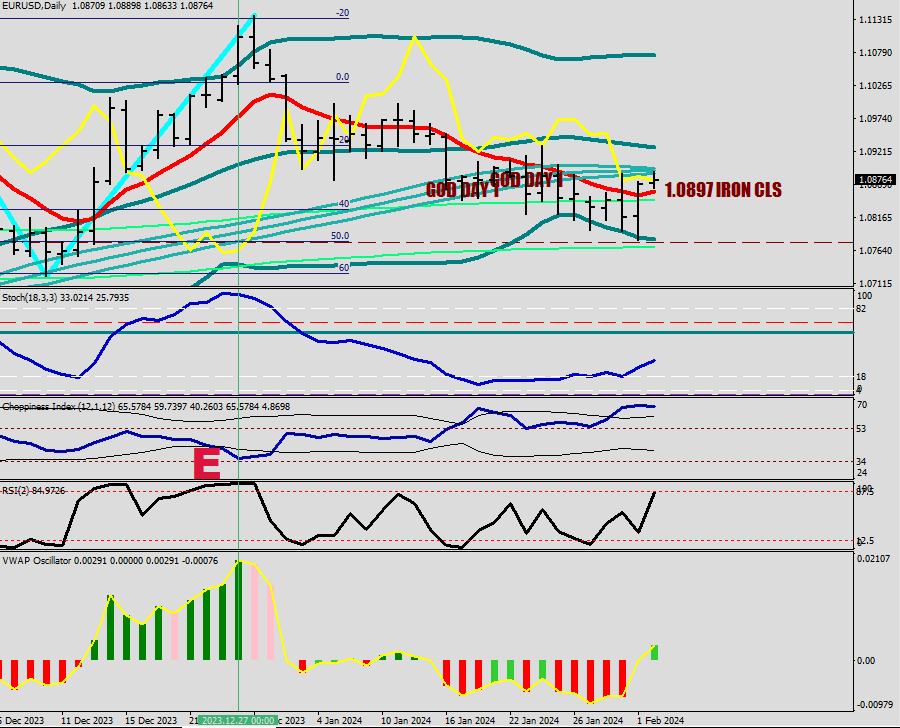The height and width of the screenshot is (728, 900).
Task: Click the 0.0 Fibonacci level label
Action: point(341,77)
